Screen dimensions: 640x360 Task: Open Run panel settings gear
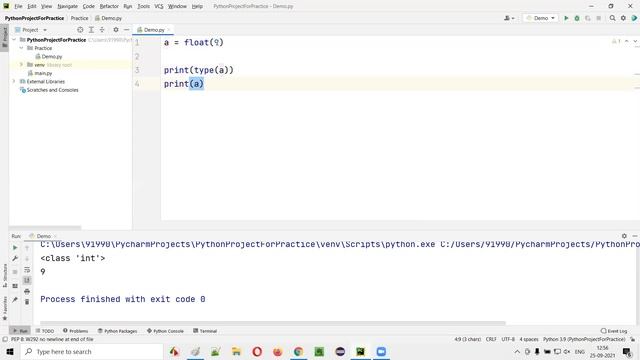click(624, 236)
